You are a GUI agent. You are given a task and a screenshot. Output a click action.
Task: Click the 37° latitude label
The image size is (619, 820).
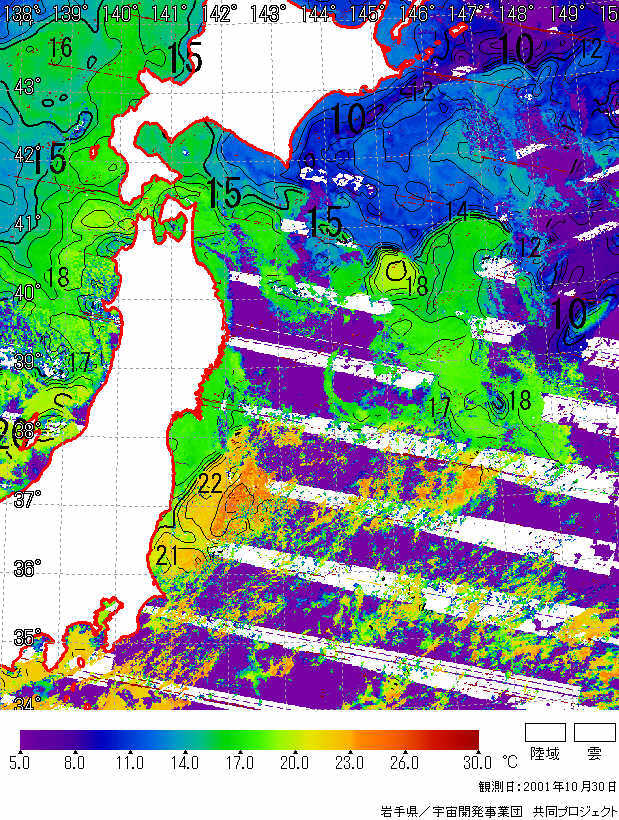(28, 499)
